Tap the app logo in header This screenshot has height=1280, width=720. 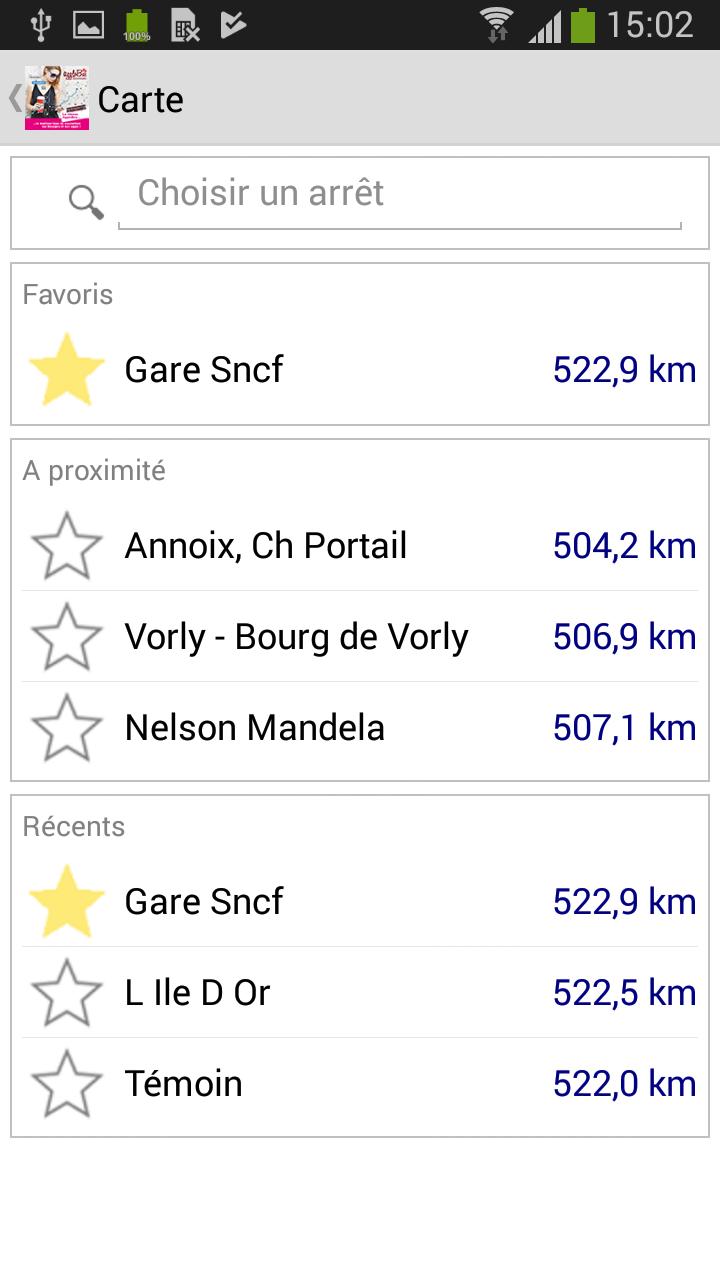[x=57, y=98]
